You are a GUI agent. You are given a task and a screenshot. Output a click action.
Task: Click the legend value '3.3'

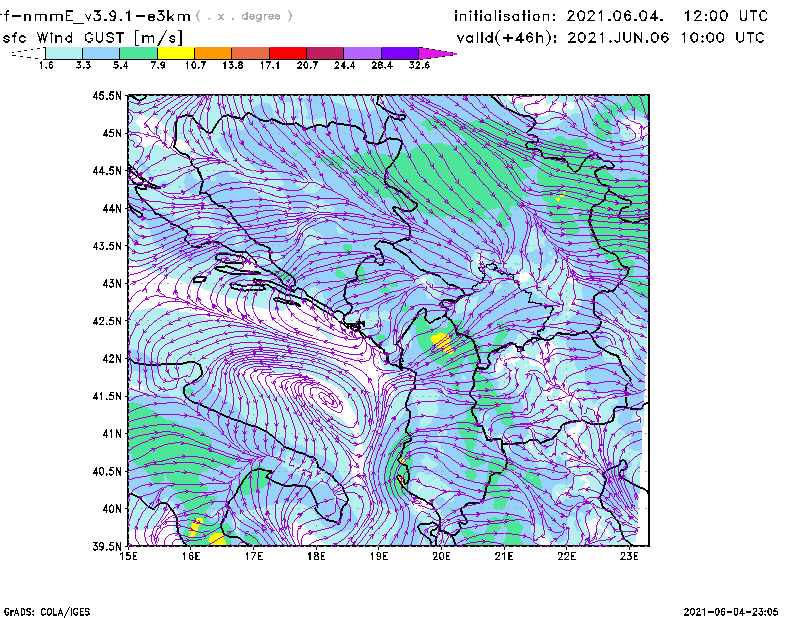click(x=83, y=65)
